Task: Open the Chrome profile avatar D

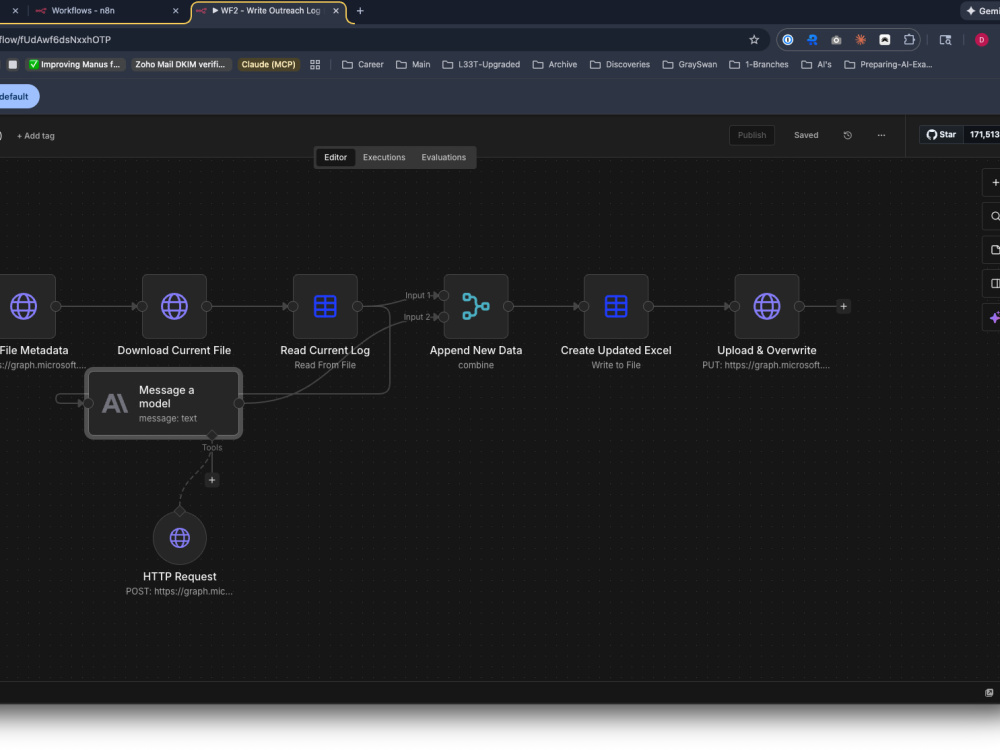Action: 982,40
